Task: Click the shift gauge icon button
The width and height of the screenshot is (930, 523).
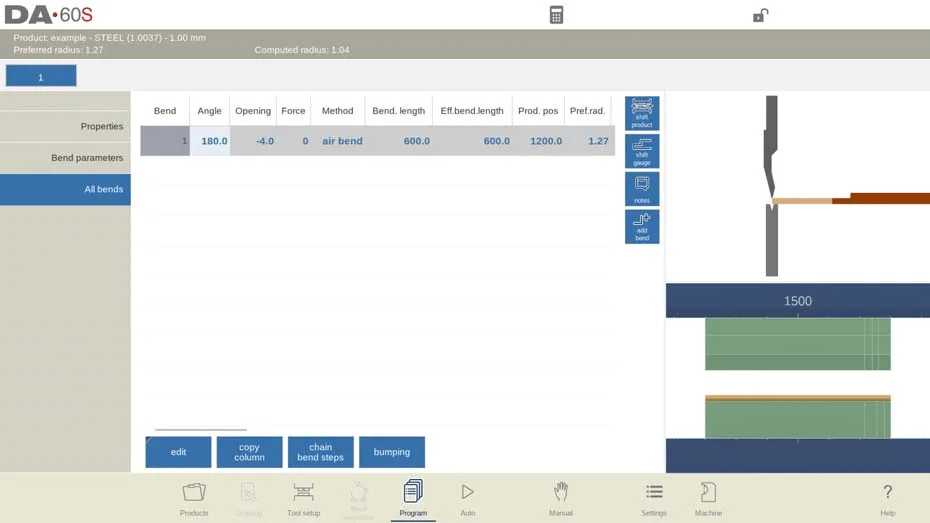Action: point(642,151)
